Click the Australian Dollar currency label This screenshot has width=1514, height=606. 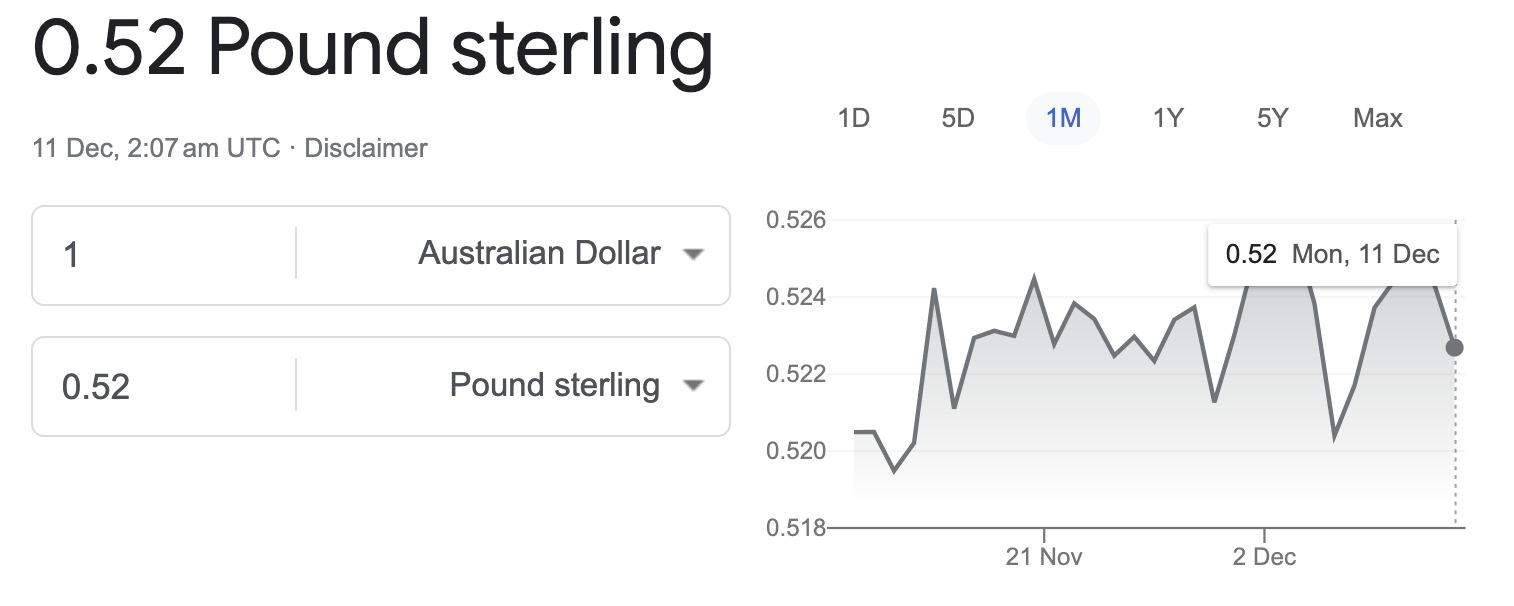tap(539, 254)
